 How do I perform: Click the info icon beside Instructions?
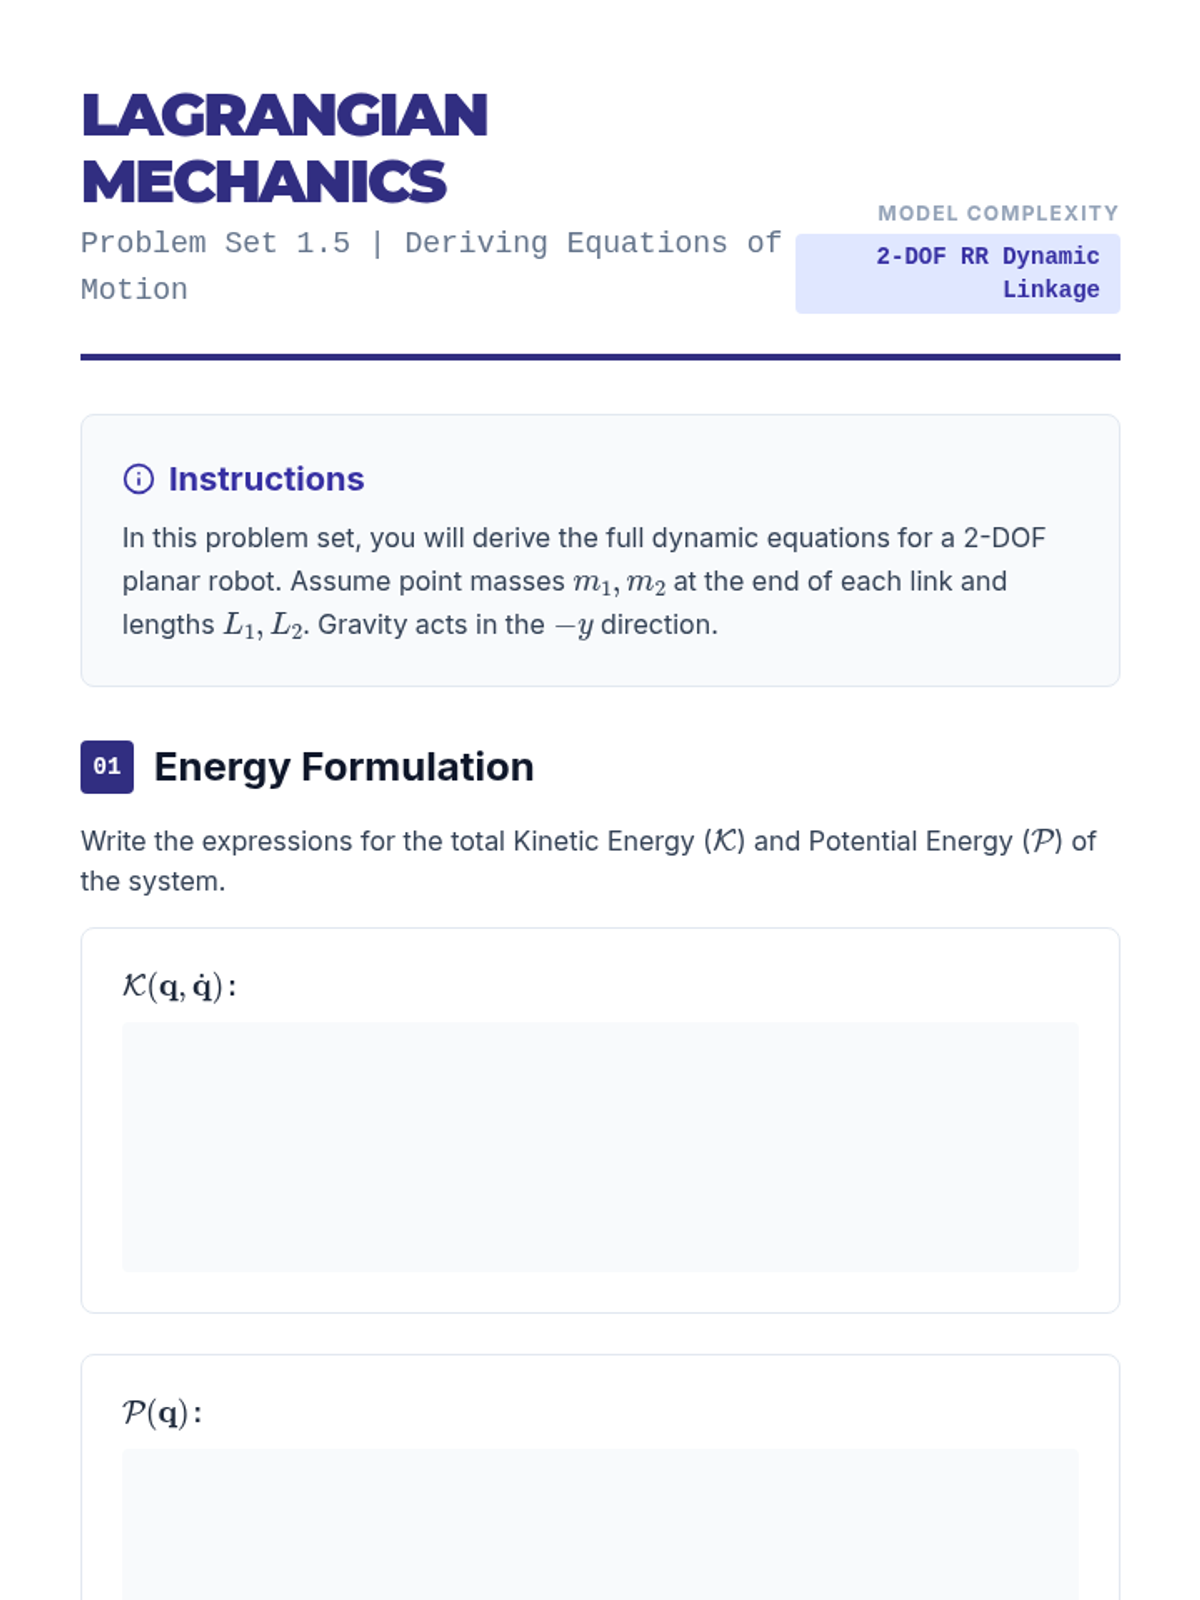138,479
